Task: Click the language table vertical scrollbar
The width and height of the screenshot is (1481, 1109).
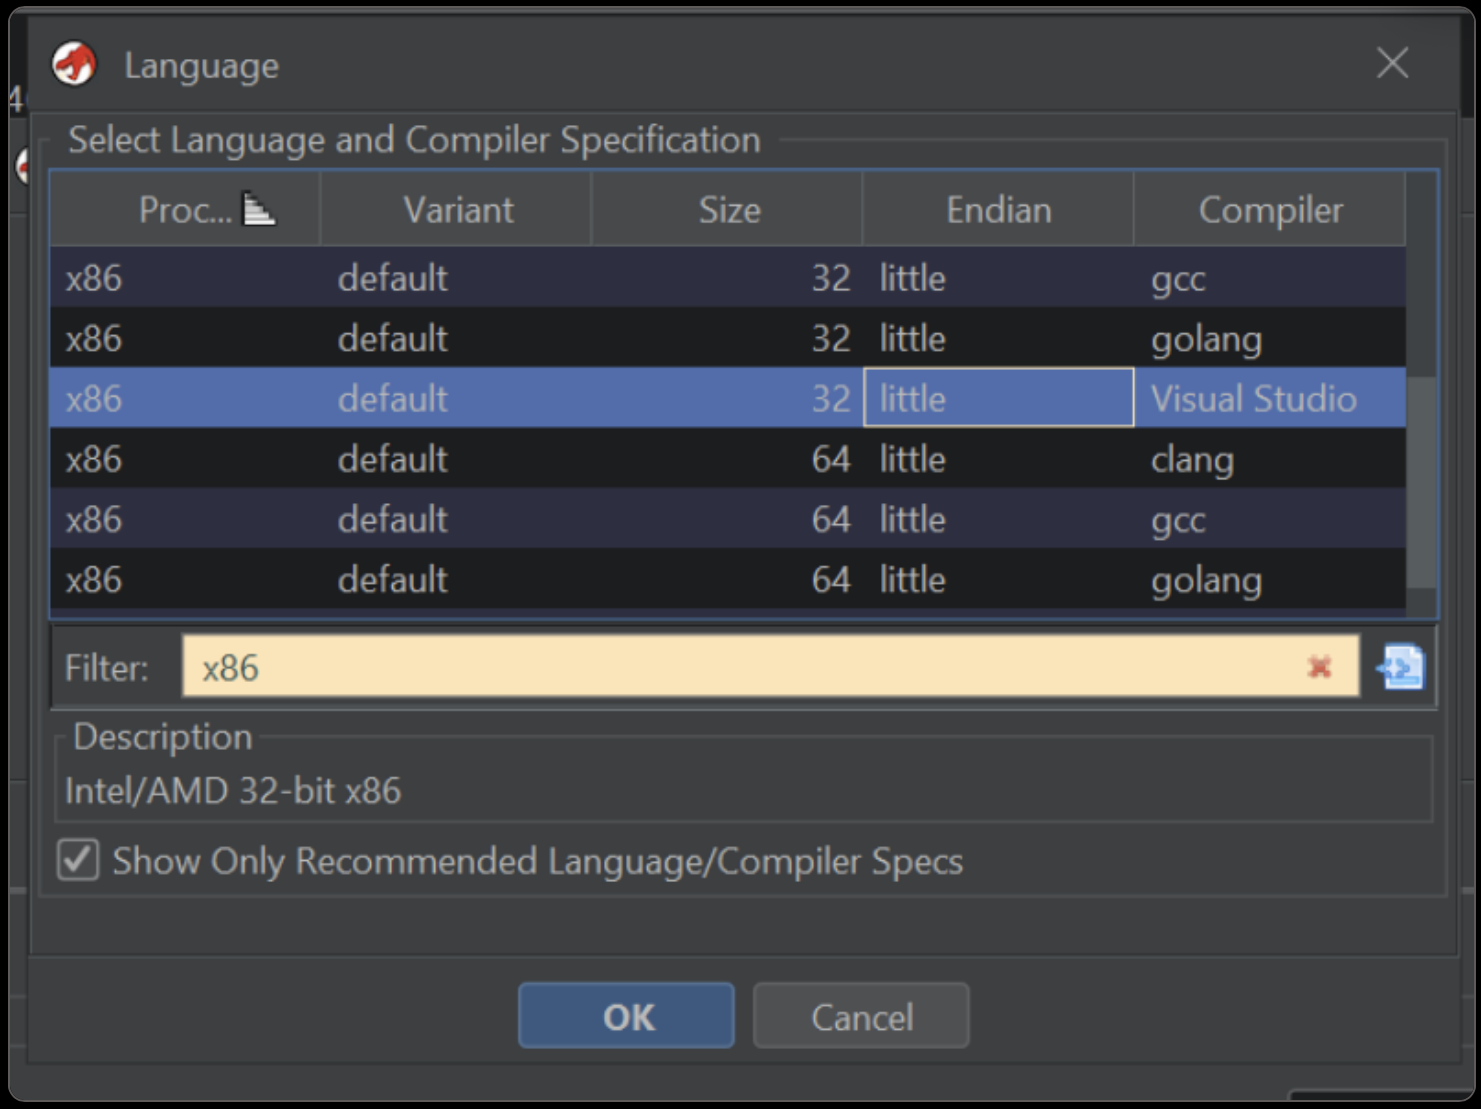Action: [x=1421, y=480]
